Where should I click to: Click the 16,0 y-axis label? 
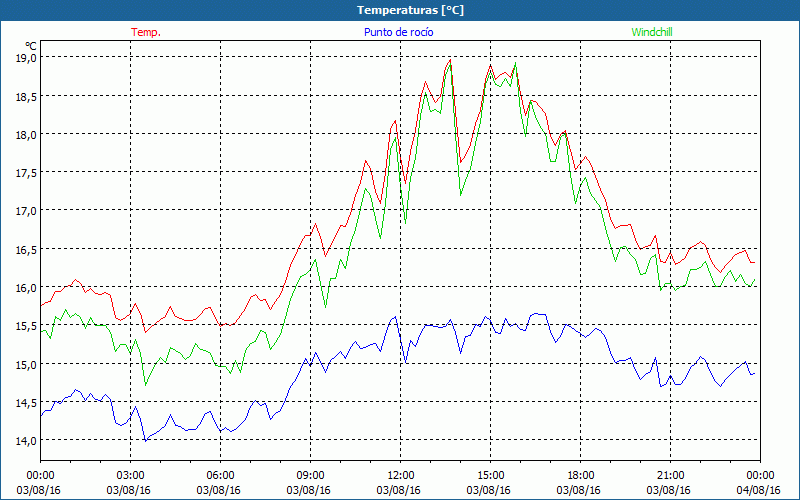(x=26, y=288)
